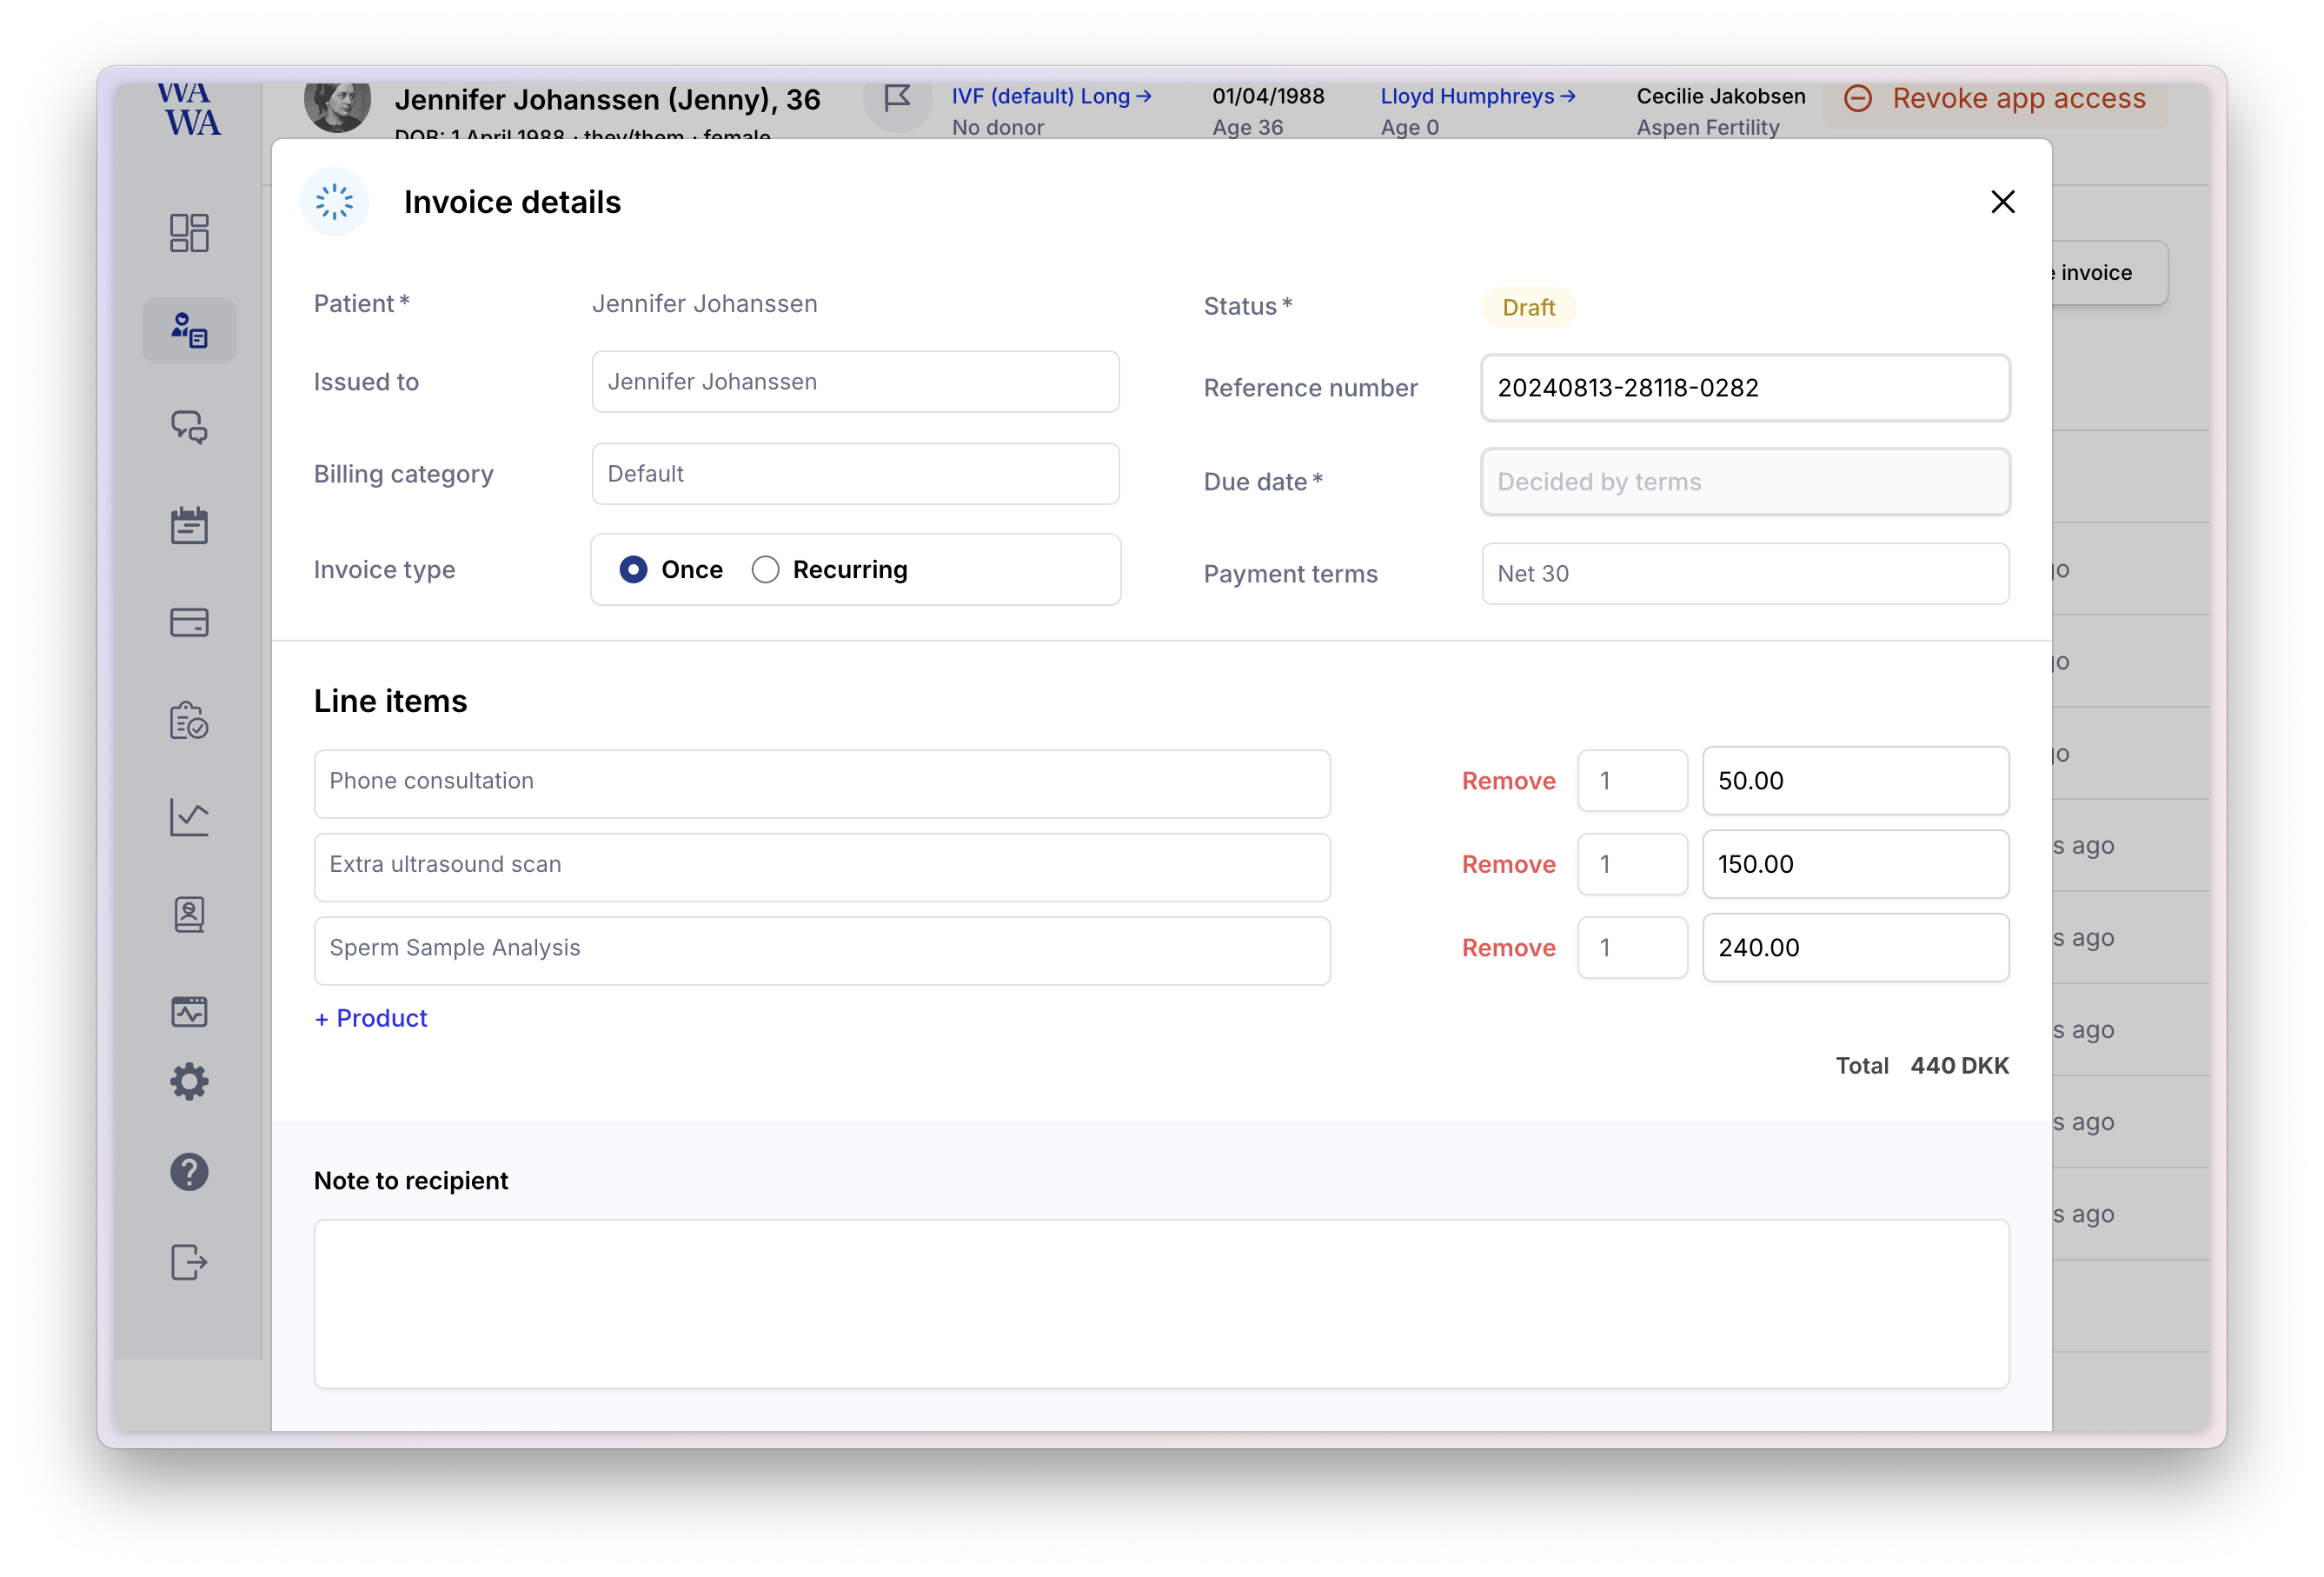Open the payment terms Net 30 dropdown
This screenshot has width=2324, height=1577.
pos(1743,572)
